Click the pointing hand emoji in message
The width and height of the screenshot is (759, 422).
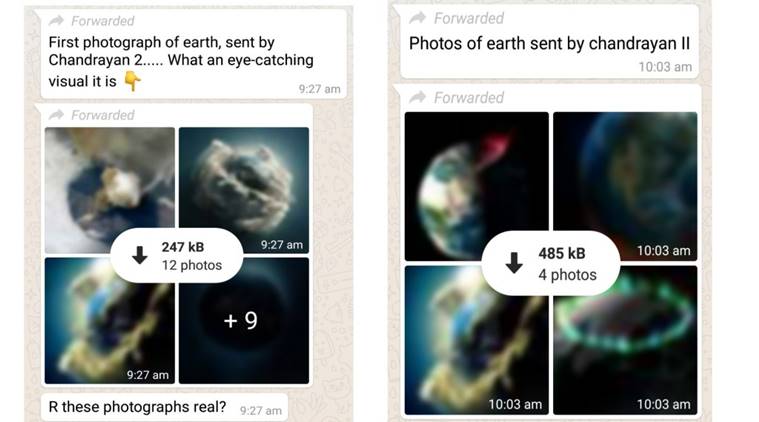point(132,81)
